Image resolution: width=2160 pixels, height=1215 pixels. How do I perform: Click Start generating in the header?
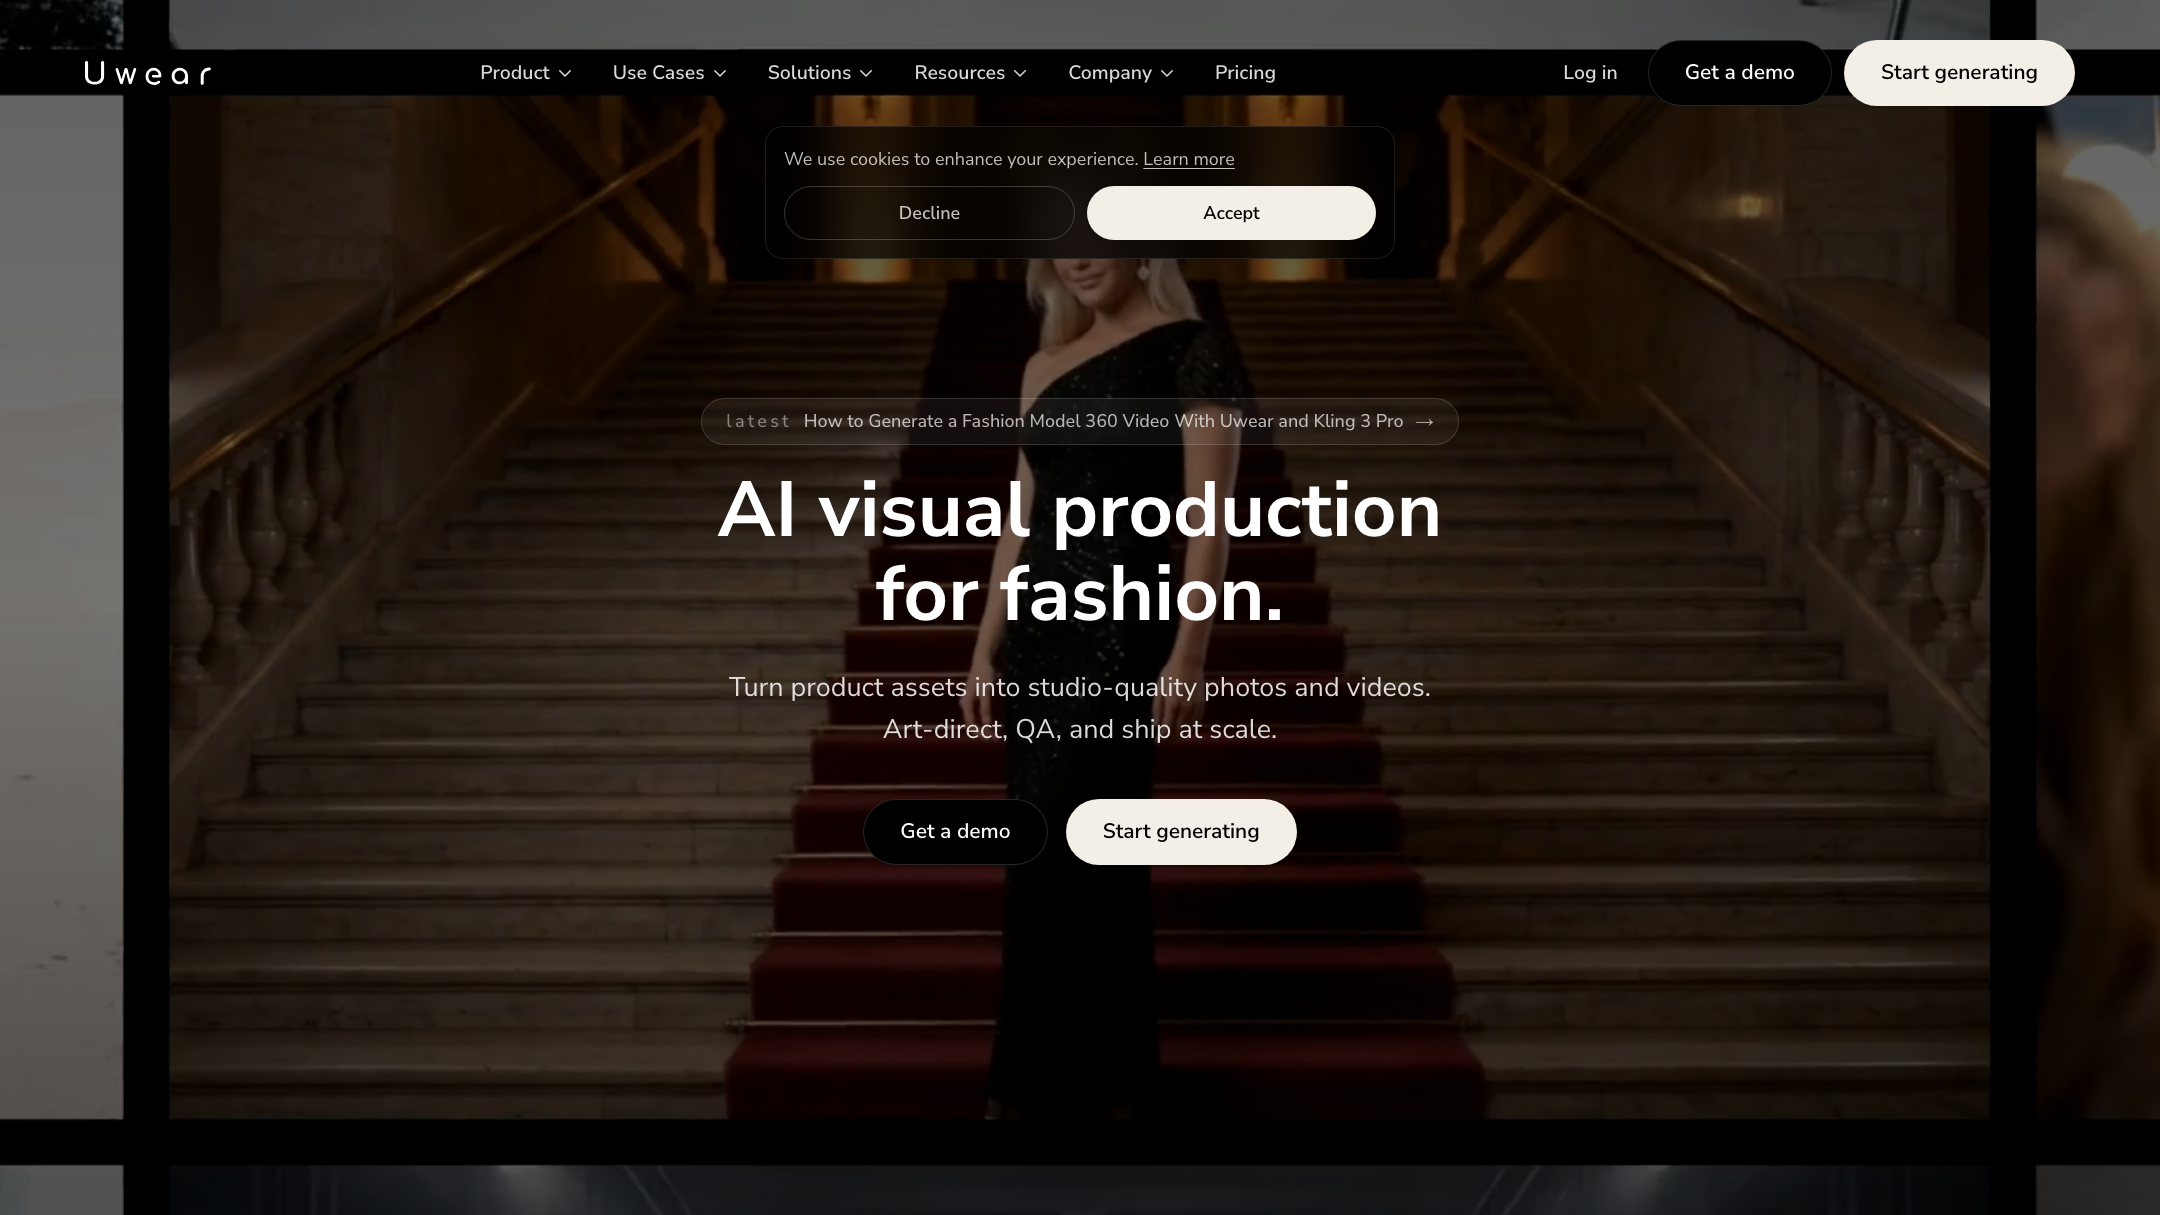click(1959, 73)
